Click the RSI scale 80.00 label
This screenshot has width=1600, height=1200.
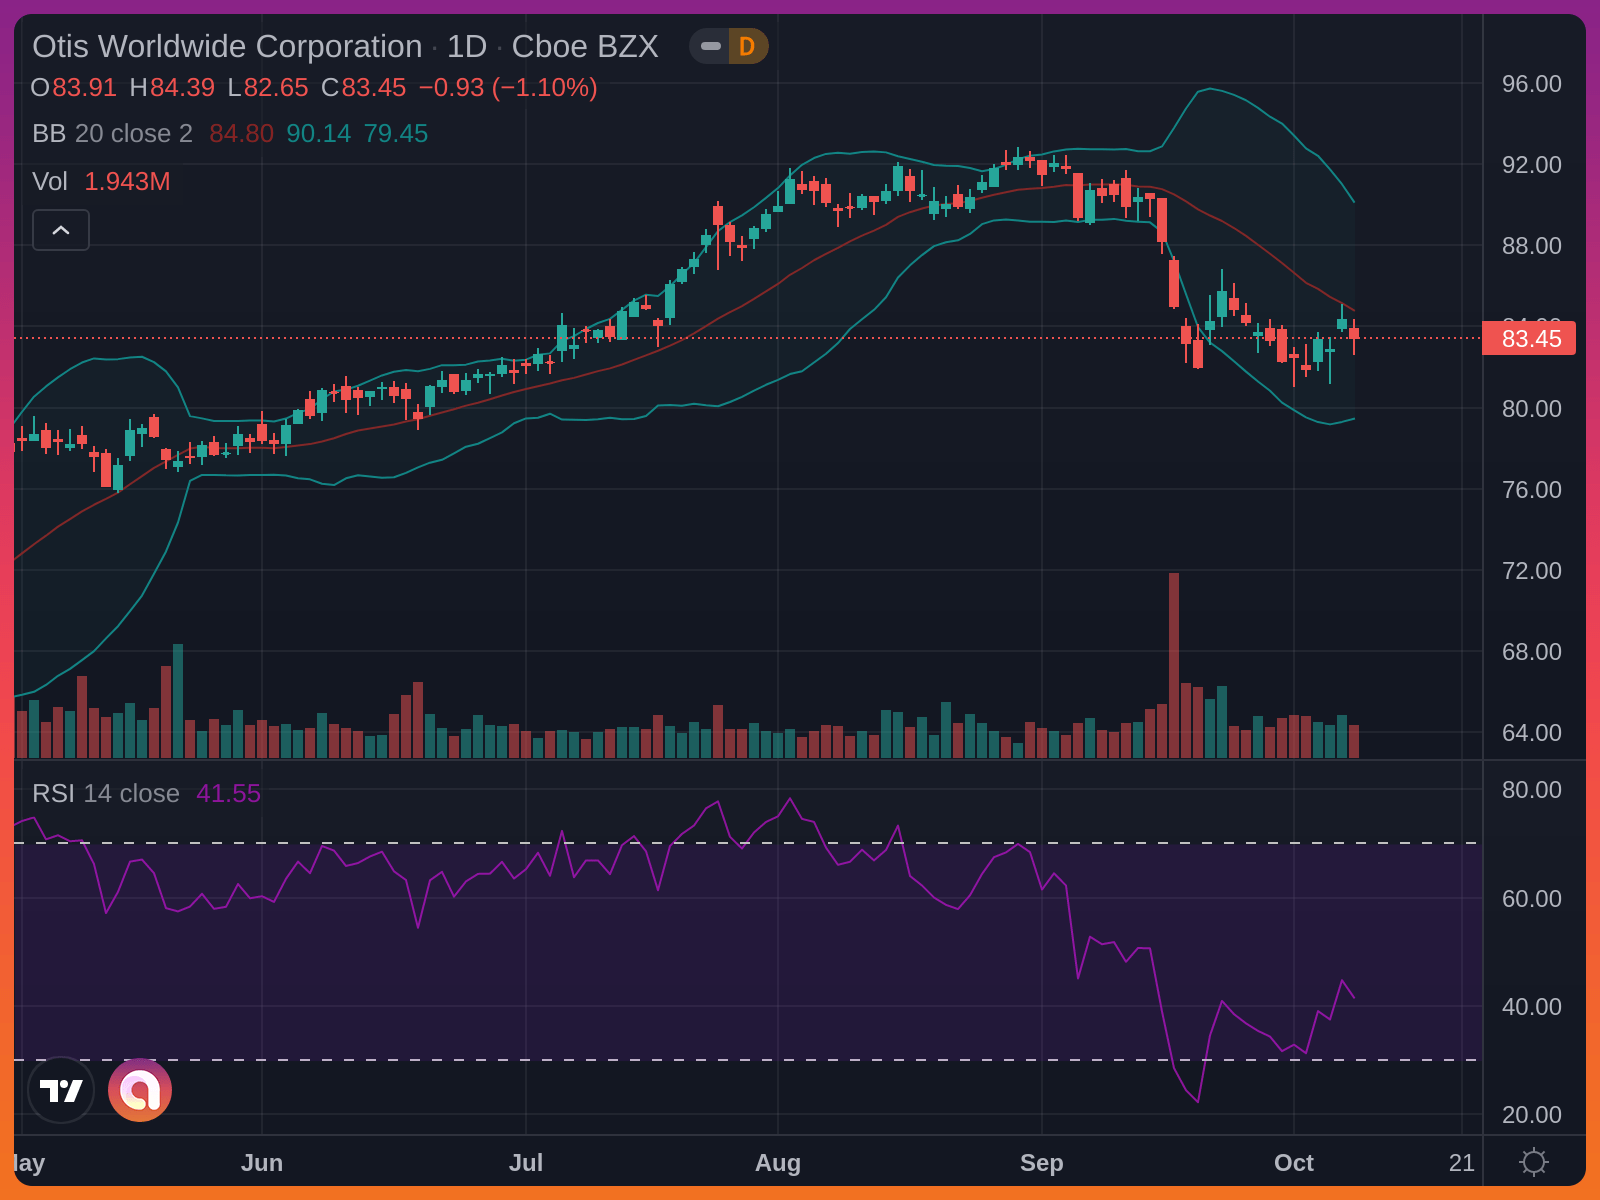[1531, 789]
